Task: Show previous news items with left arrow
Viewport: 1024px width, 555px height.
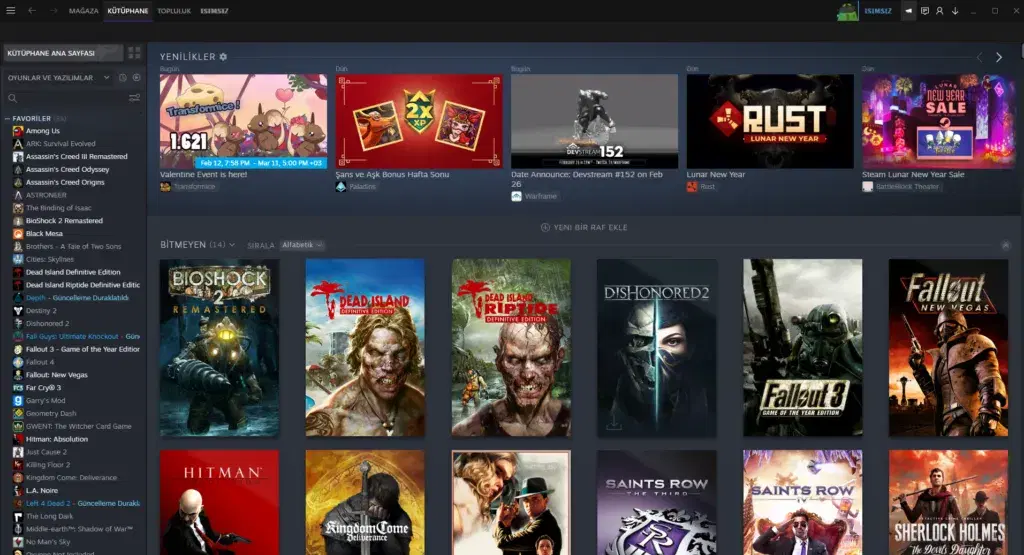Action: coord(980,57)
